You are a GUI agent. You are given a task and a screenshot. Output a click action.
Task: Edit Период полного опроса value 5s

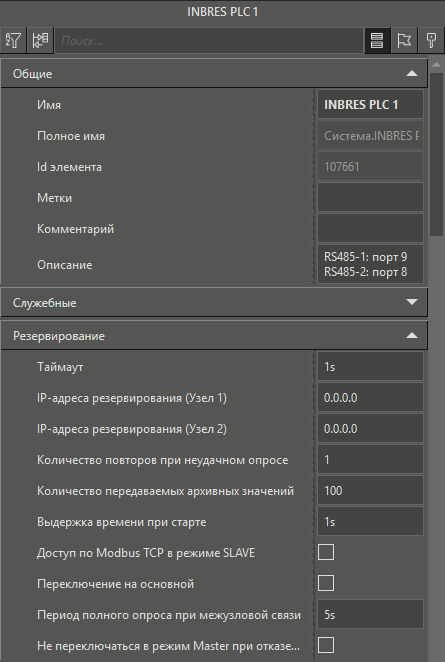[x=370, y=614]
